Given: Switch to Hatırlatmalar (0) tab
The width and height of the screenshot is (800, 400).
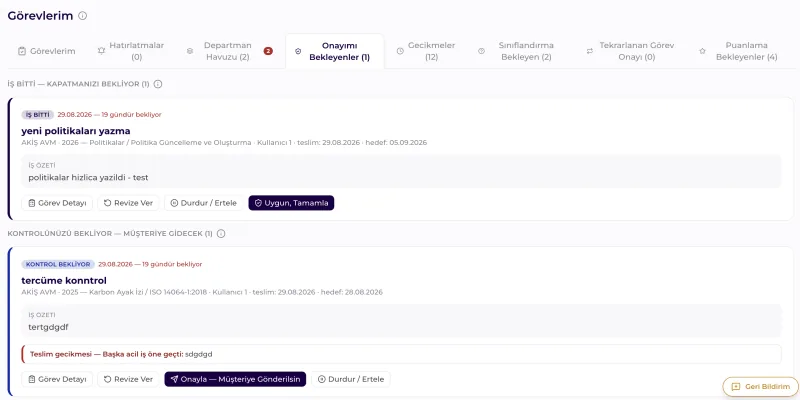Looking at the screenshot, I should pos(131,51).
